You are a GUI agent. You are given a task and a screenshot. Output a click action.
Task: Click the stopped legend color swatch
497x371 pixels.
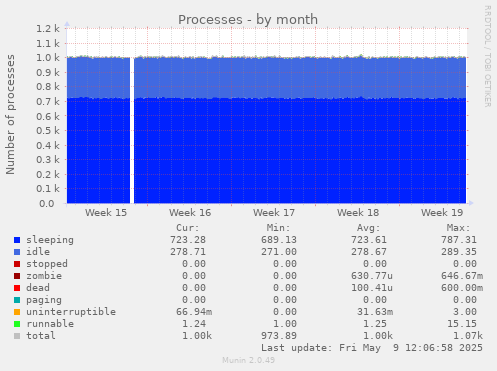tap(17, 264)
